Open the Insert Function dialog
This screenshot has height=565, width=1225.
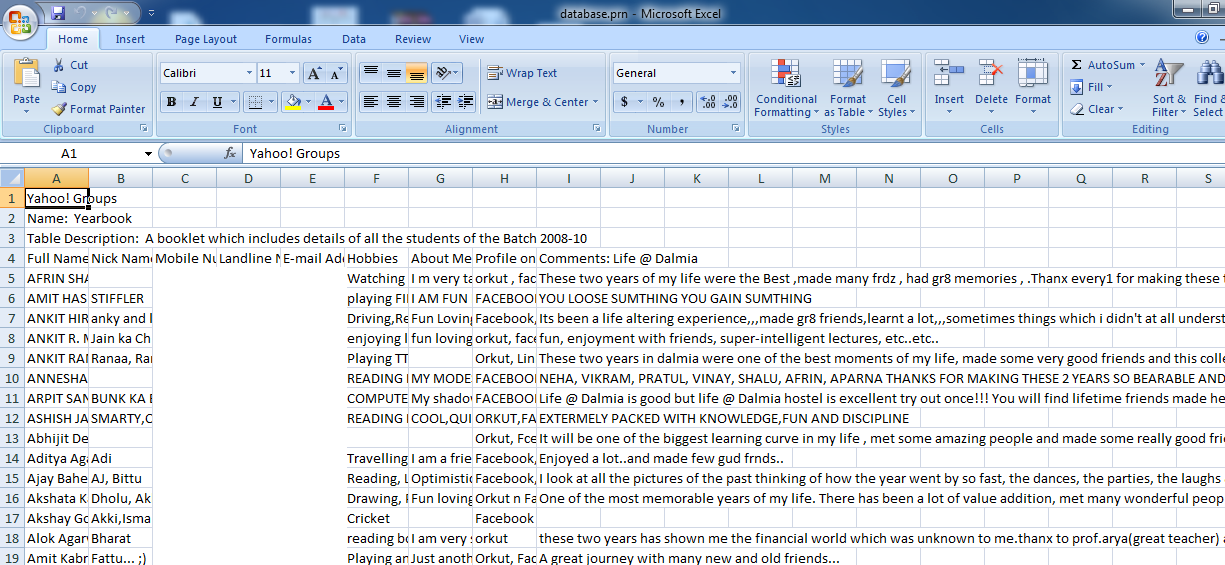click(229, 153)
